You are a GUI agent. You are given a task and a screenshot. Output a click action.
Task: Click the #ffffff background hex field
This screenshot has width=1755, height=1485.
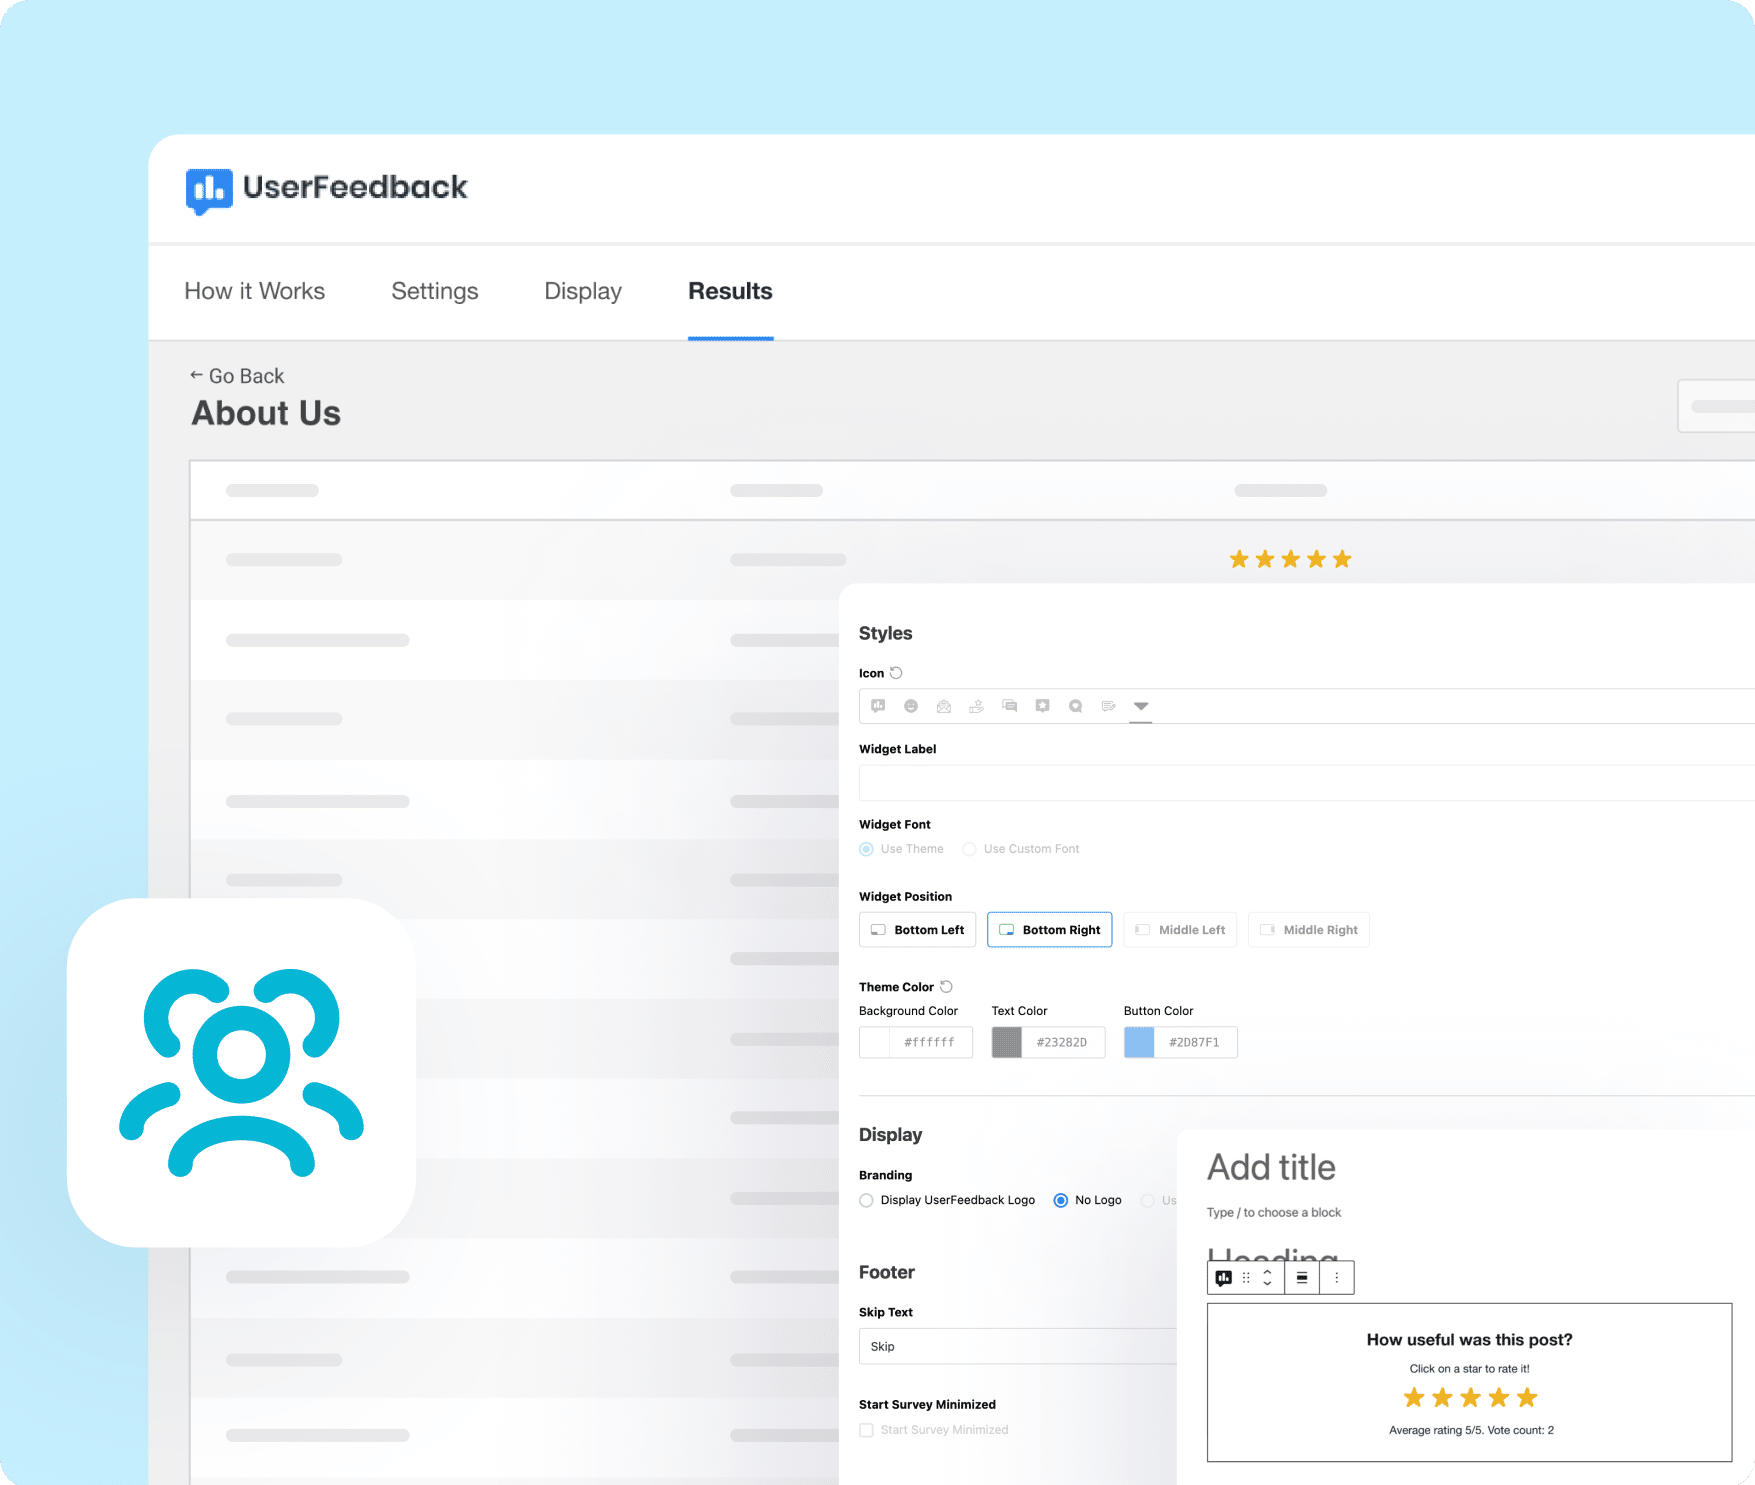[930, 1042]
